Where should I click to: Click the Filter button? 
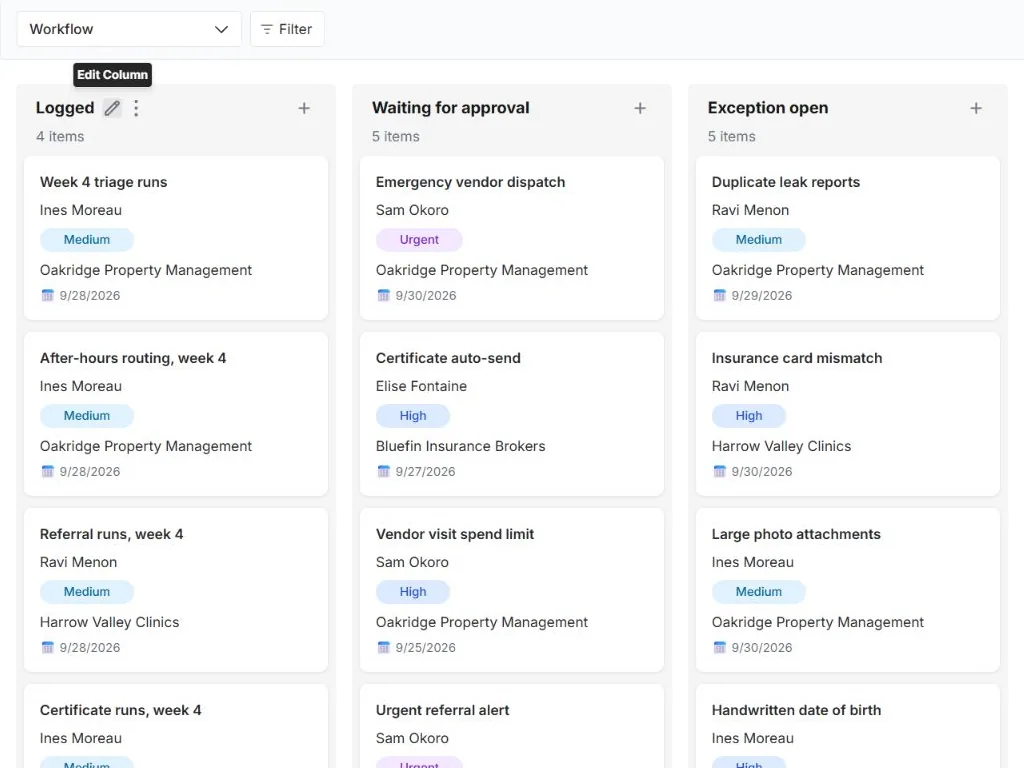[287, 29]
